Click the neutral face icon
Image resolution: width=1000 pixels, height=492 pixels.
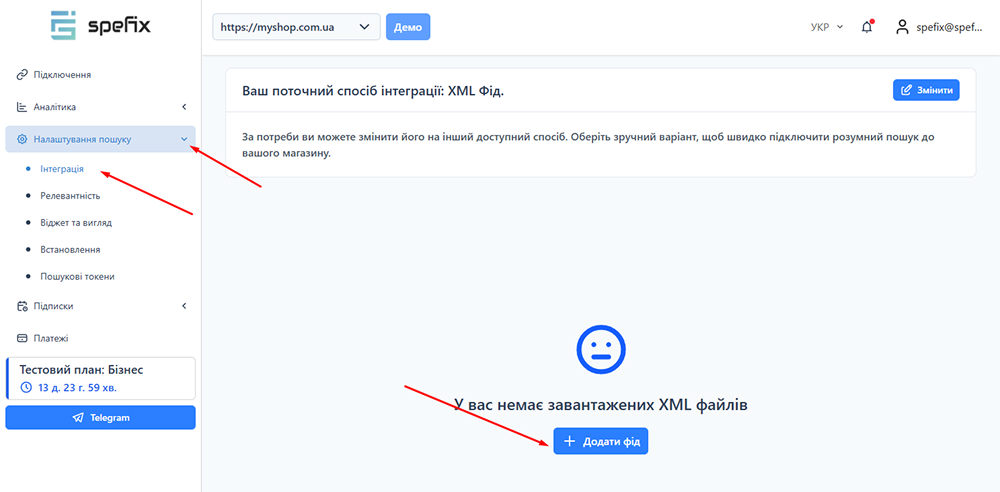coord(601,349)
